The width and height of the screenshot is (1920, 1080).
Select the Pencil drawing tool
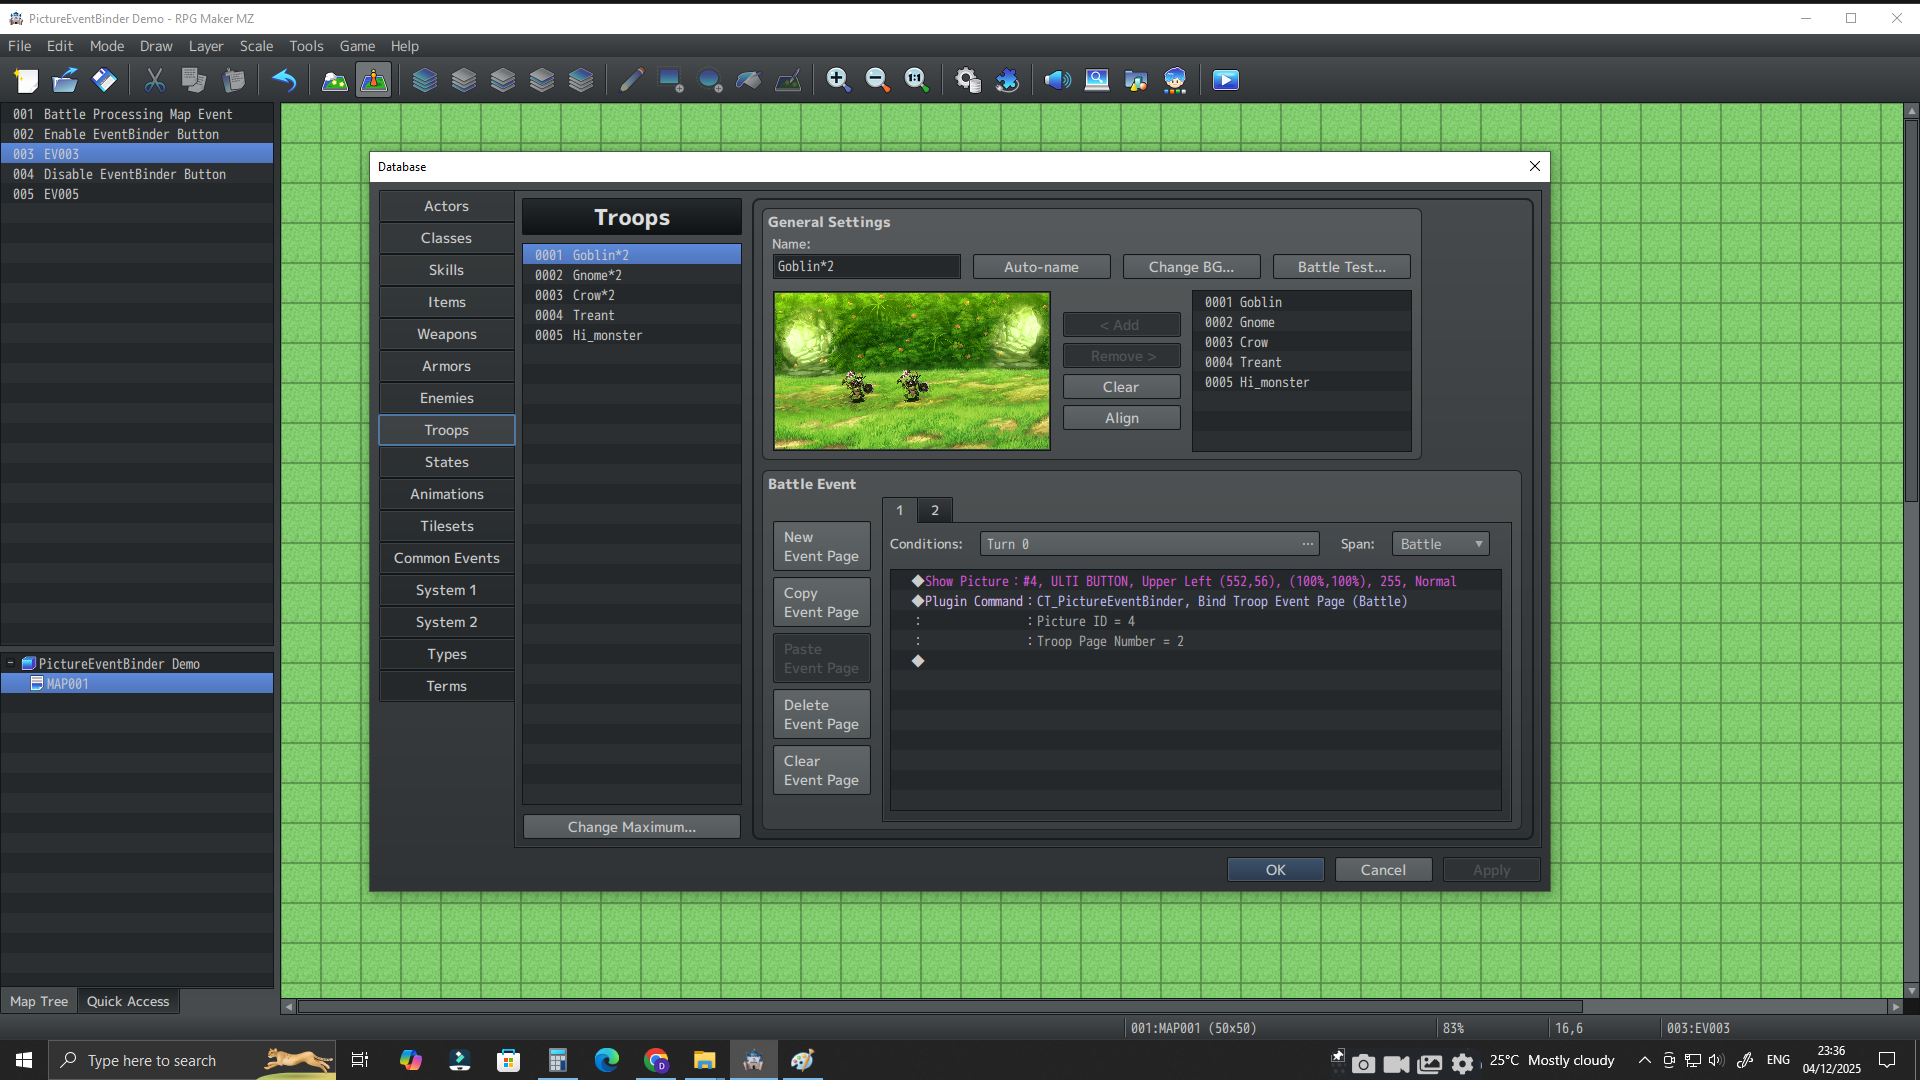tap(631, 80)
